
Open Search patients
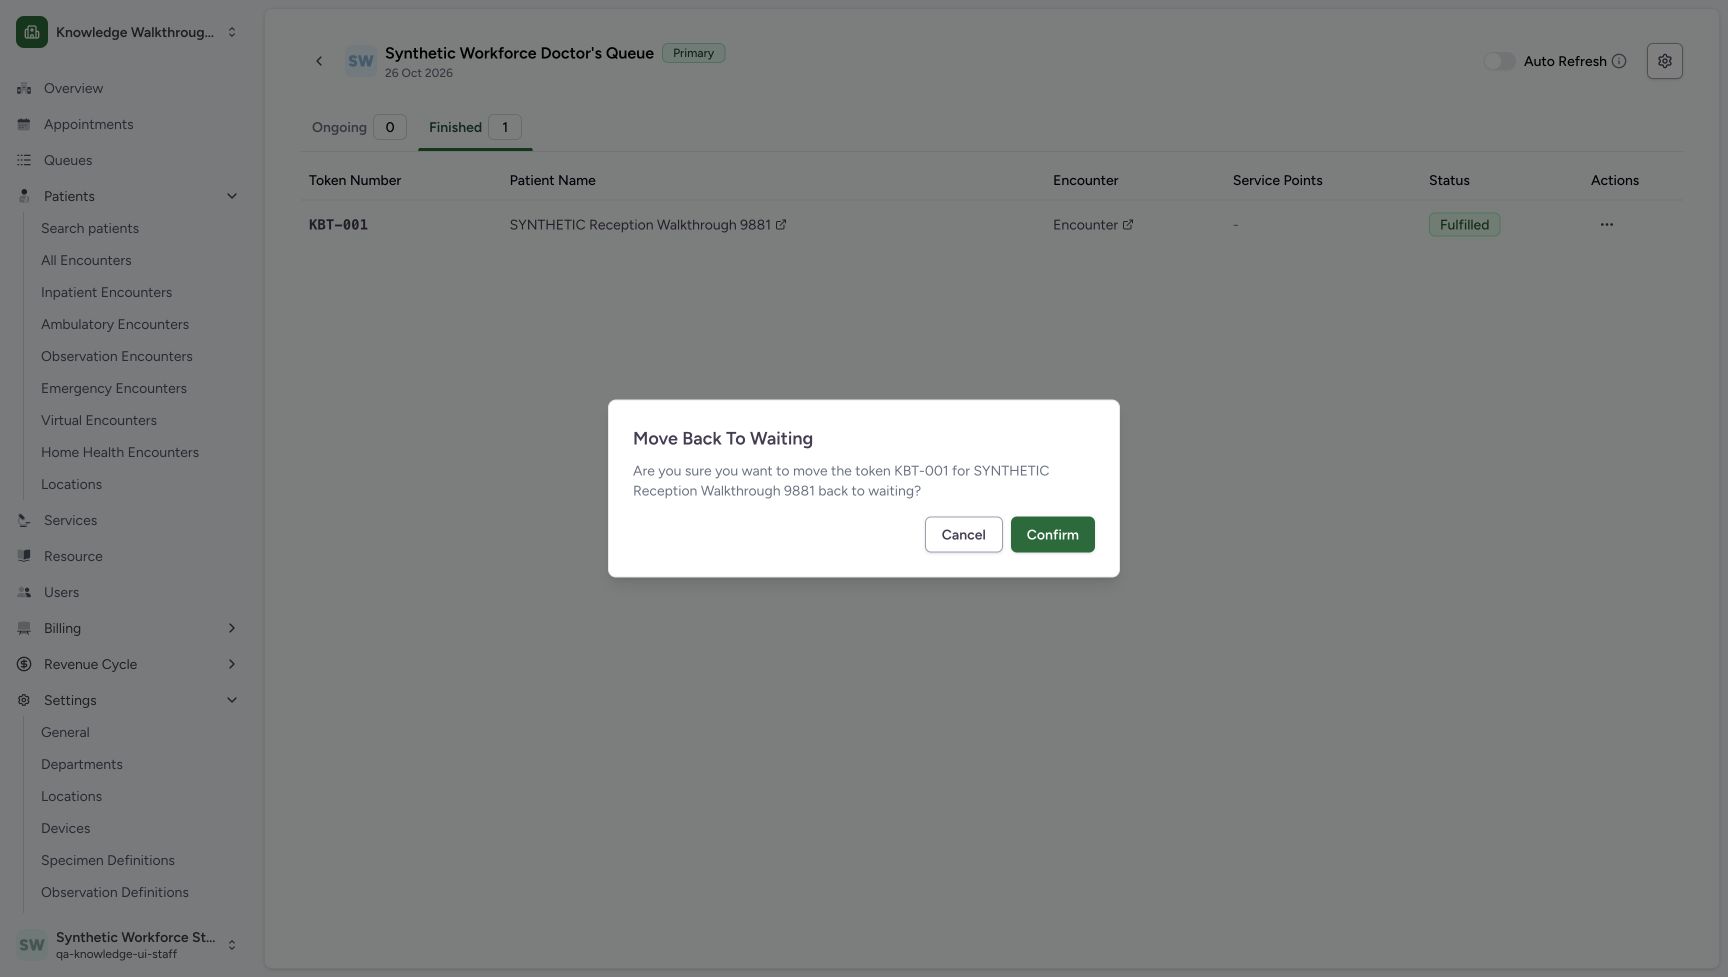(90, 228)
